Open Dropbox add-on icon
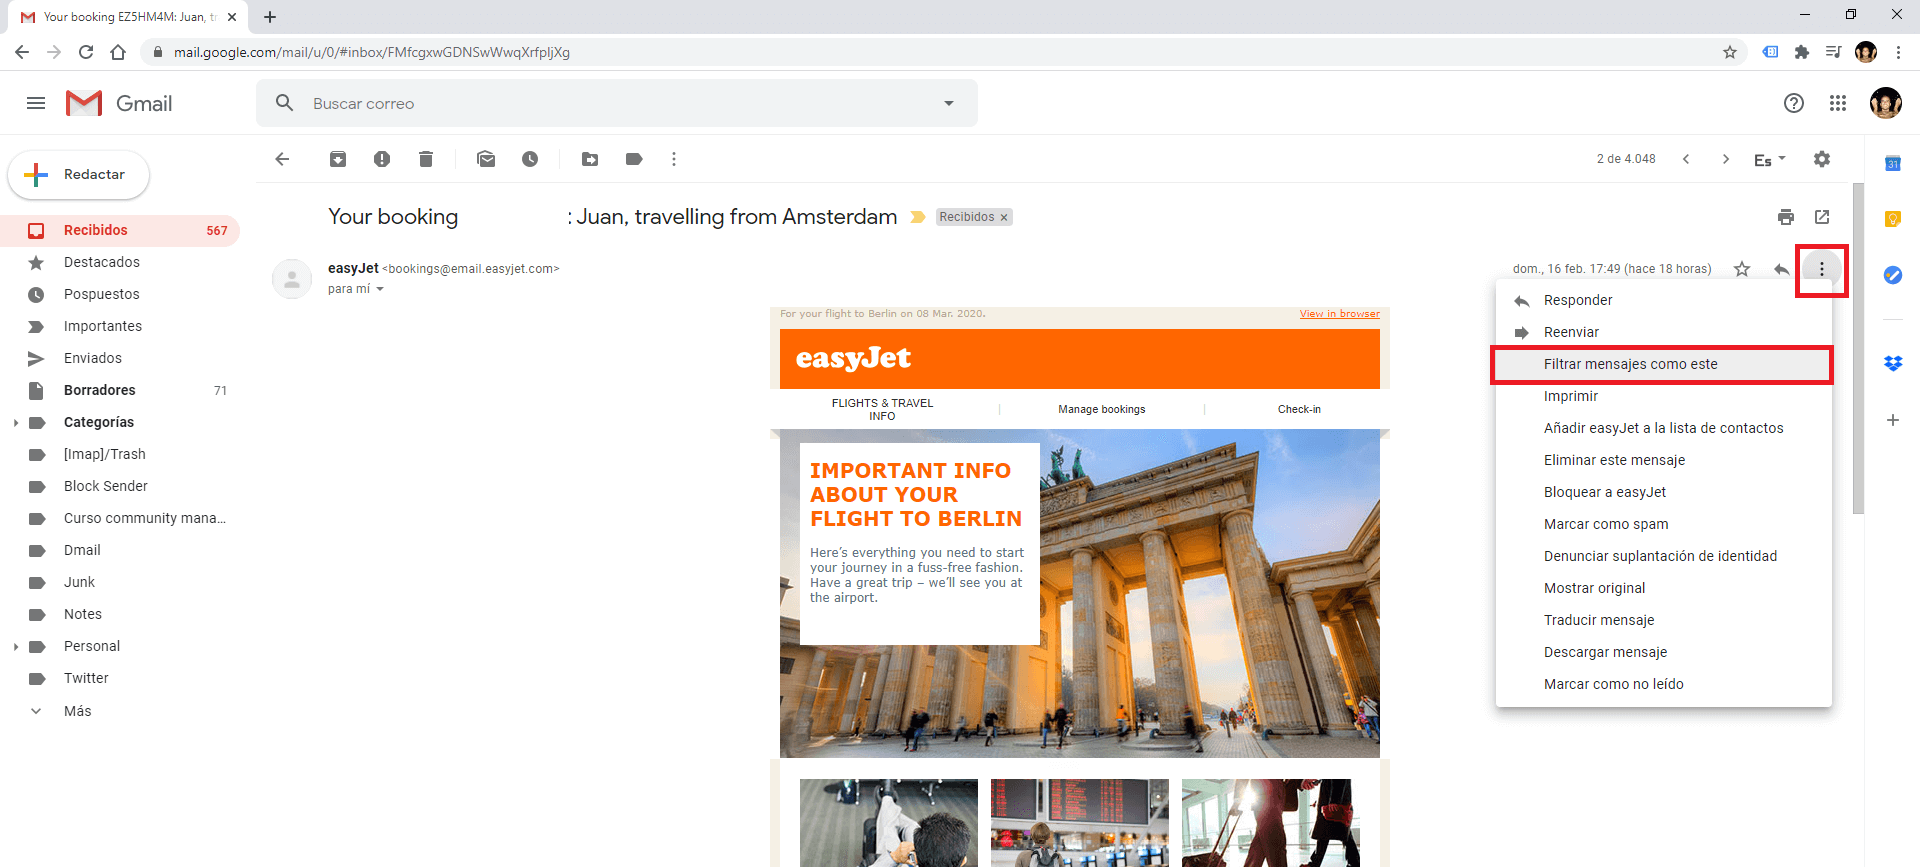Viewport: 1920px width, 867px height. [1893, 364]
